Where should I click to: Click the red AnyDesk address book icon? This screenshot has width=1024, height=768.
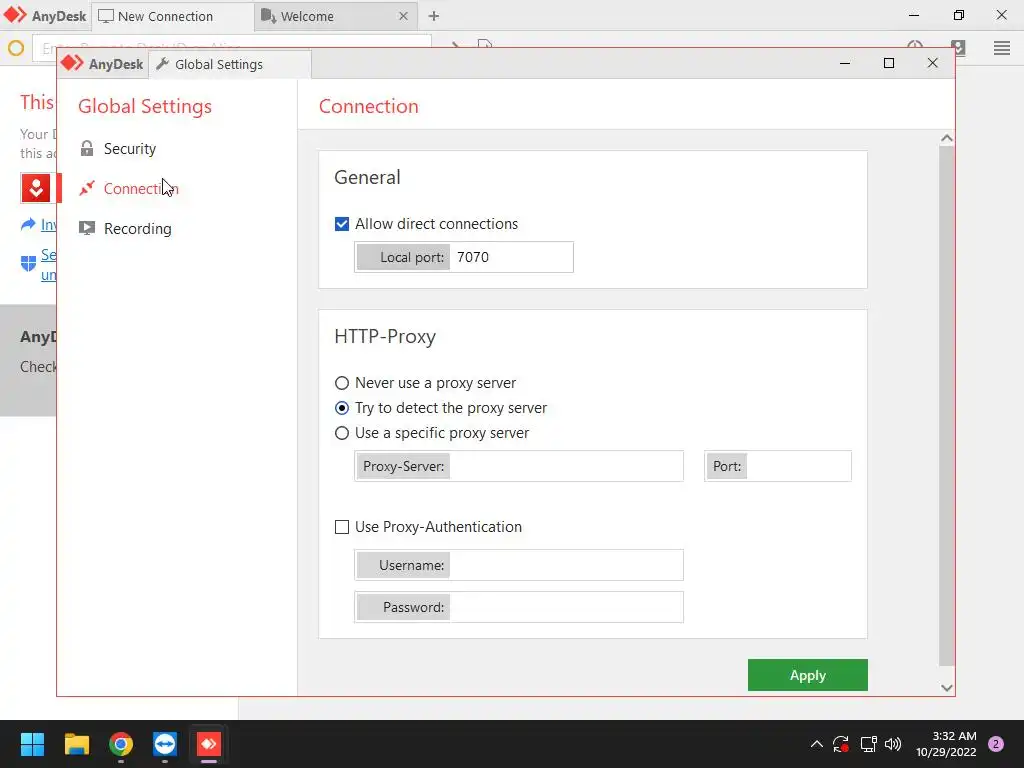pos(36,188)
